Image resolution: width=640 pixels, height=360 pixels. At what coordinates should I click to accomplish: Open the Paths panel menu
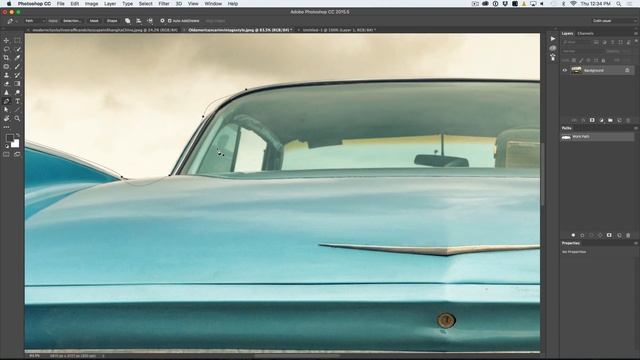(x=636, y=128)
